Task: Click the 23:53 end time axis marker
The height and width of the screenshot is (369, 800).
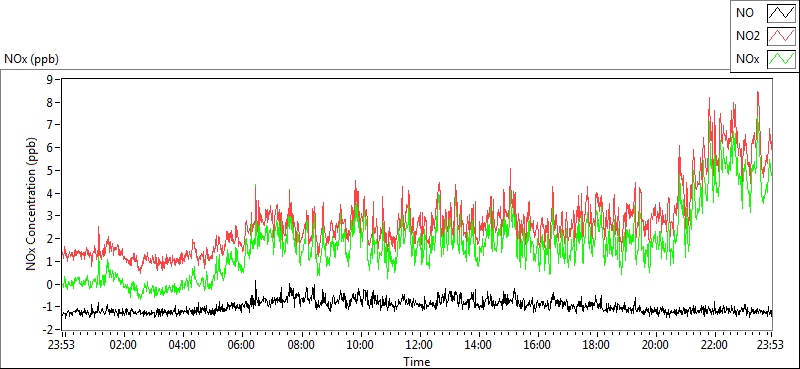Action: [x=770, y=345]
